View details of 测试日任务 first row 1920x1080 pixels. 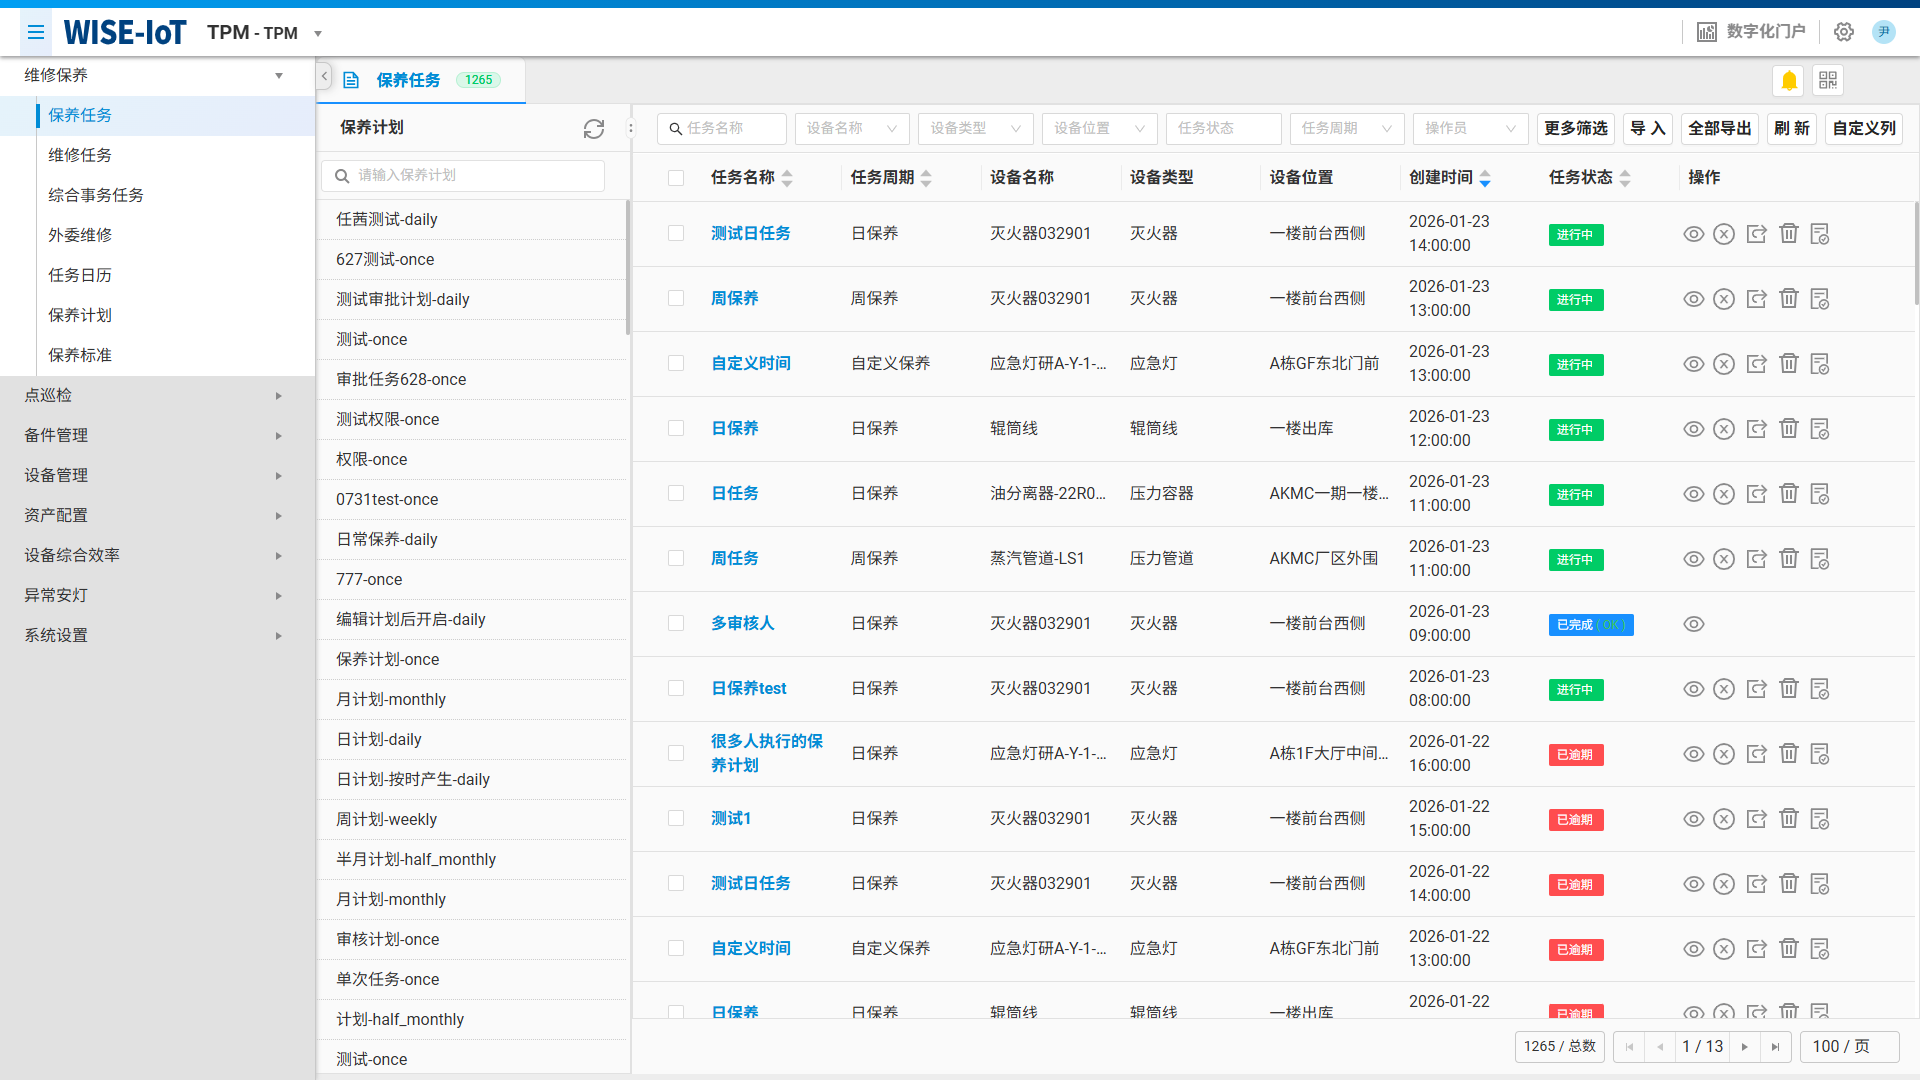1693,234
